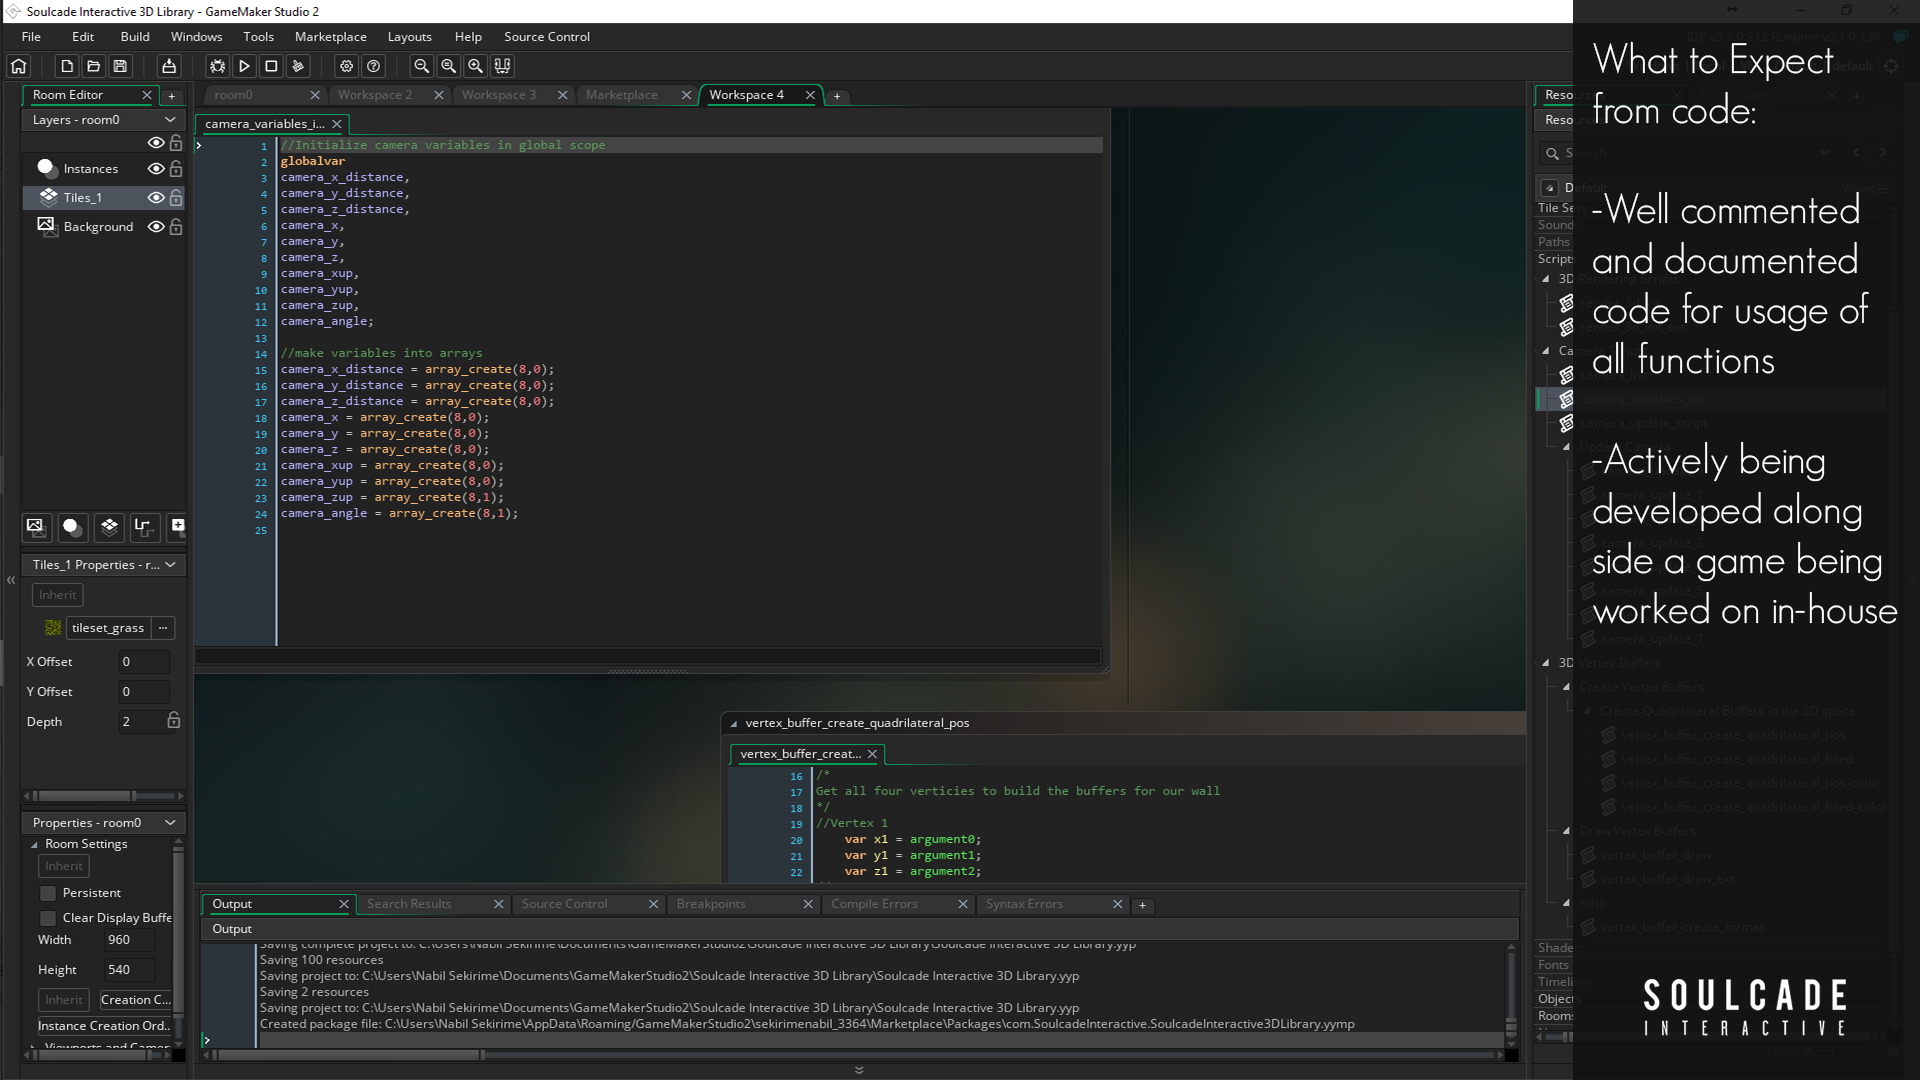Open the File menu
This screenshot has width=1920, height=1080.
[x=31, y=37]
